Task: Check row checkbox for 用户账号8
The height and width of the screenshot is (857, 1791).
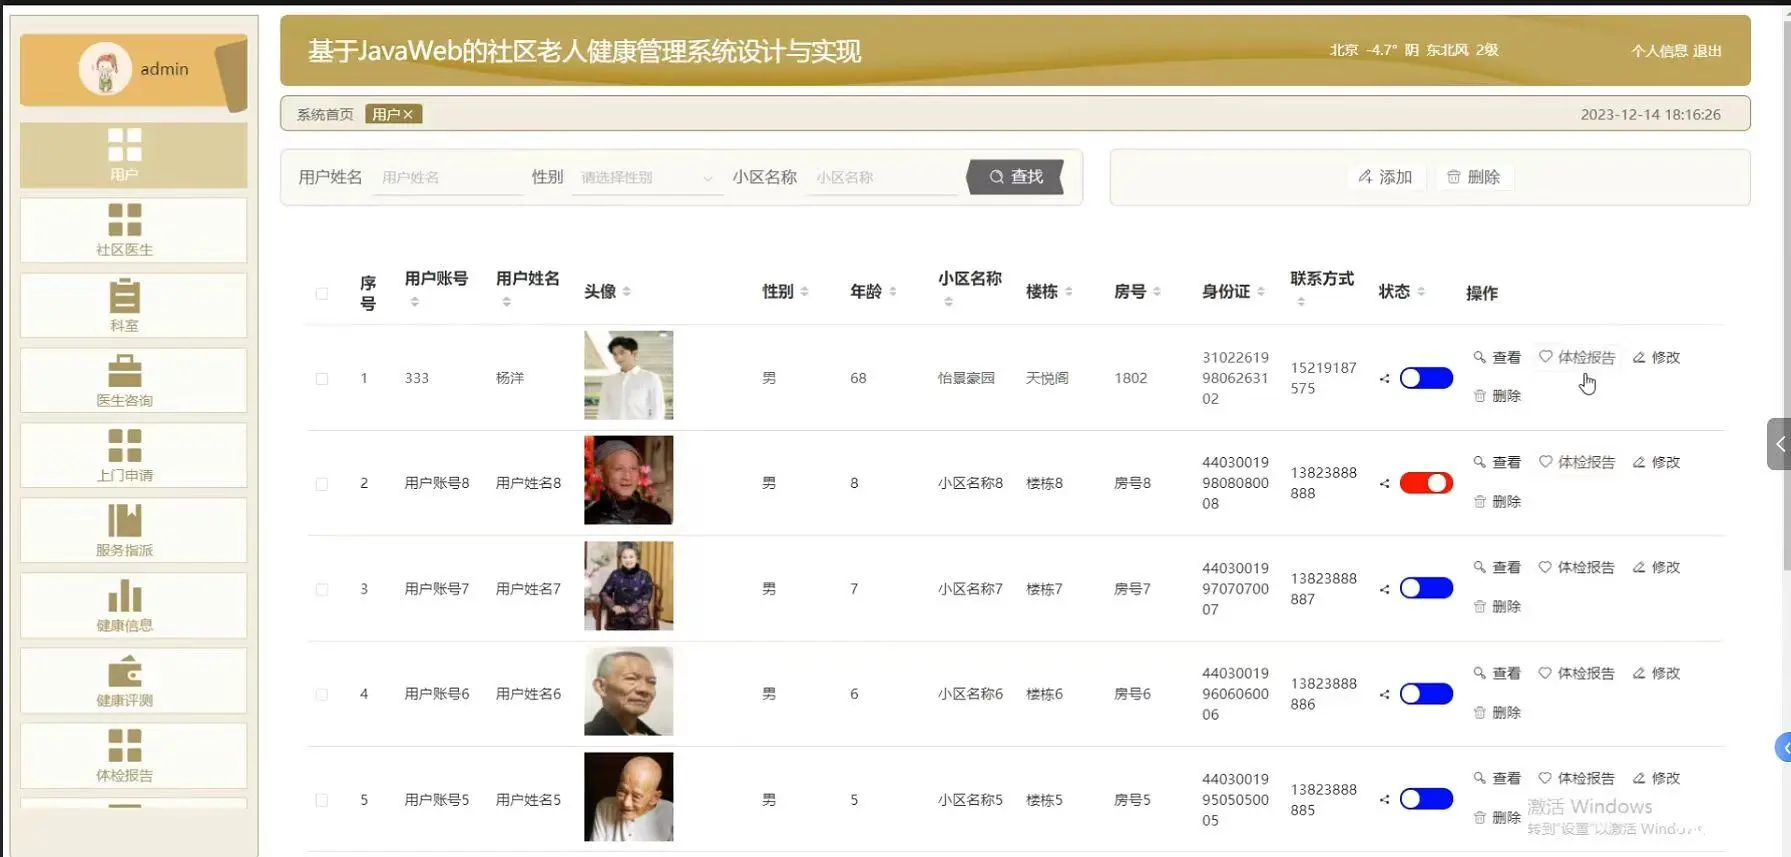Action: pyautogui.click(x=322, y=484)
